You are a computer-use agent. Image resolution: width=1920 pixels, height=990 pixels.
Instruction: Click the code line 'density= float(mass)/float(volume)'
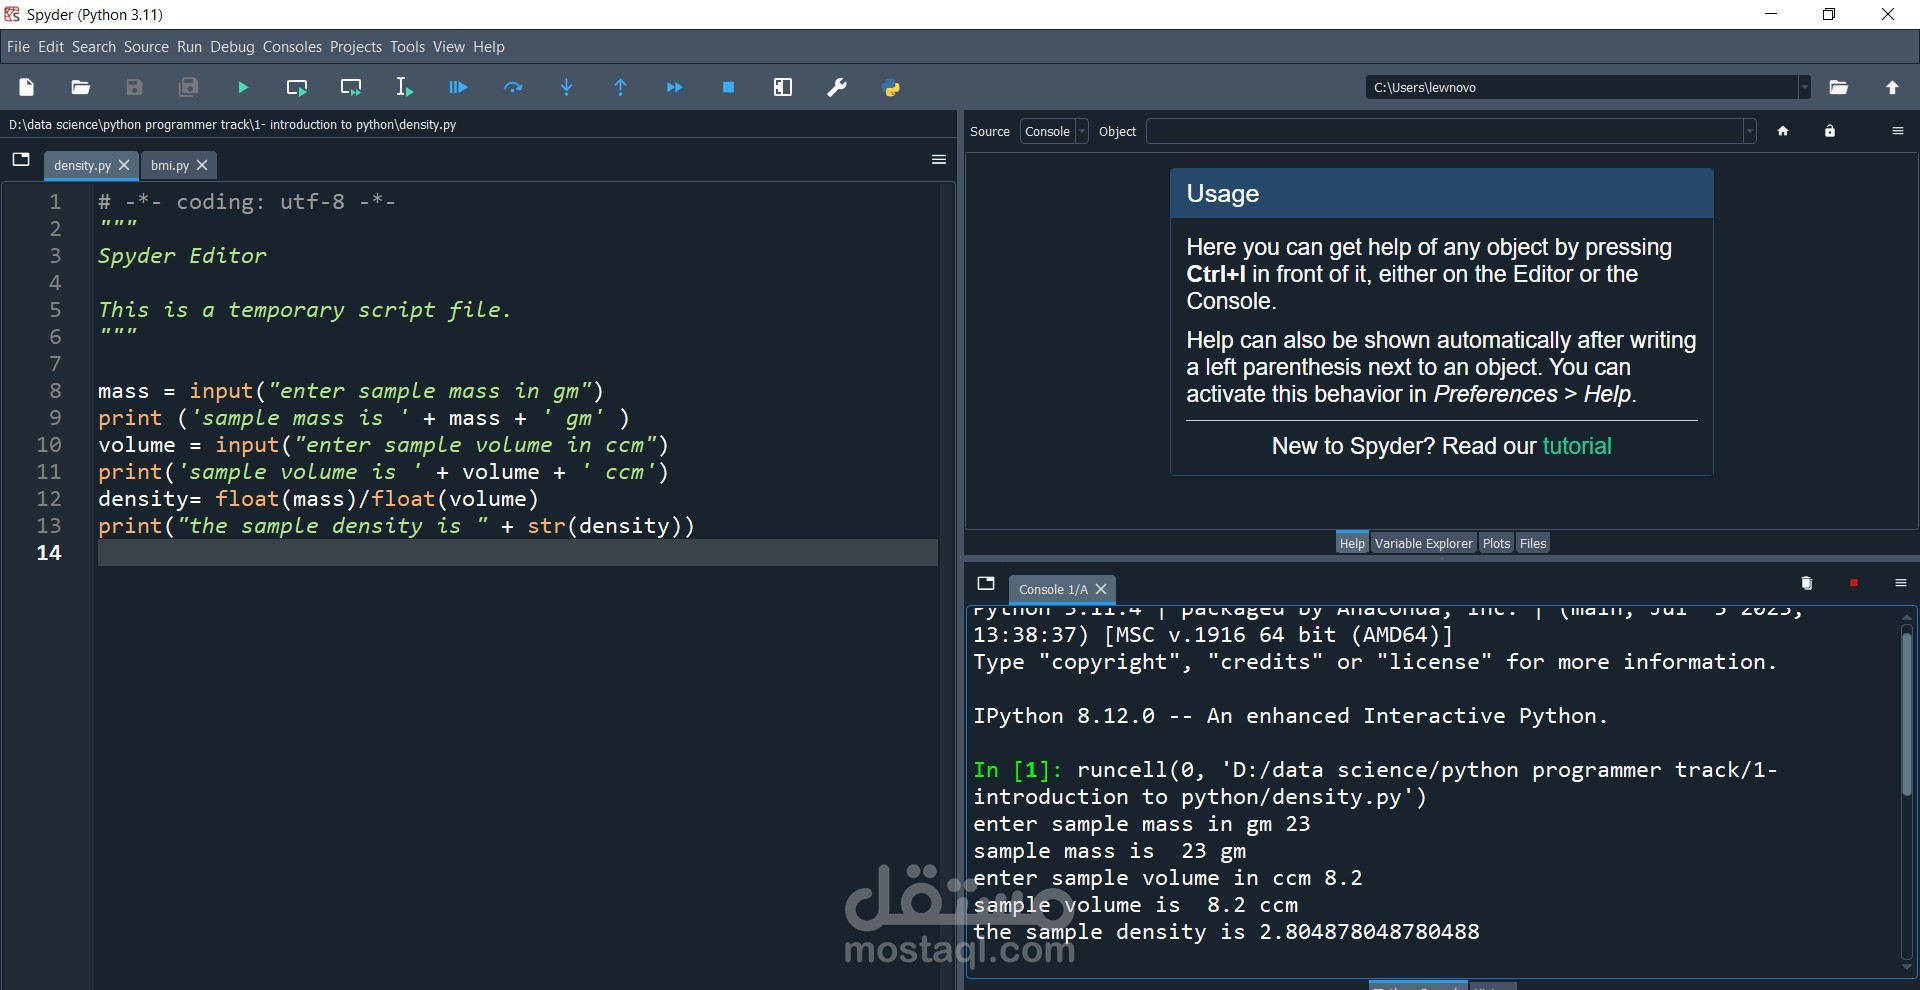click(319, 499)
